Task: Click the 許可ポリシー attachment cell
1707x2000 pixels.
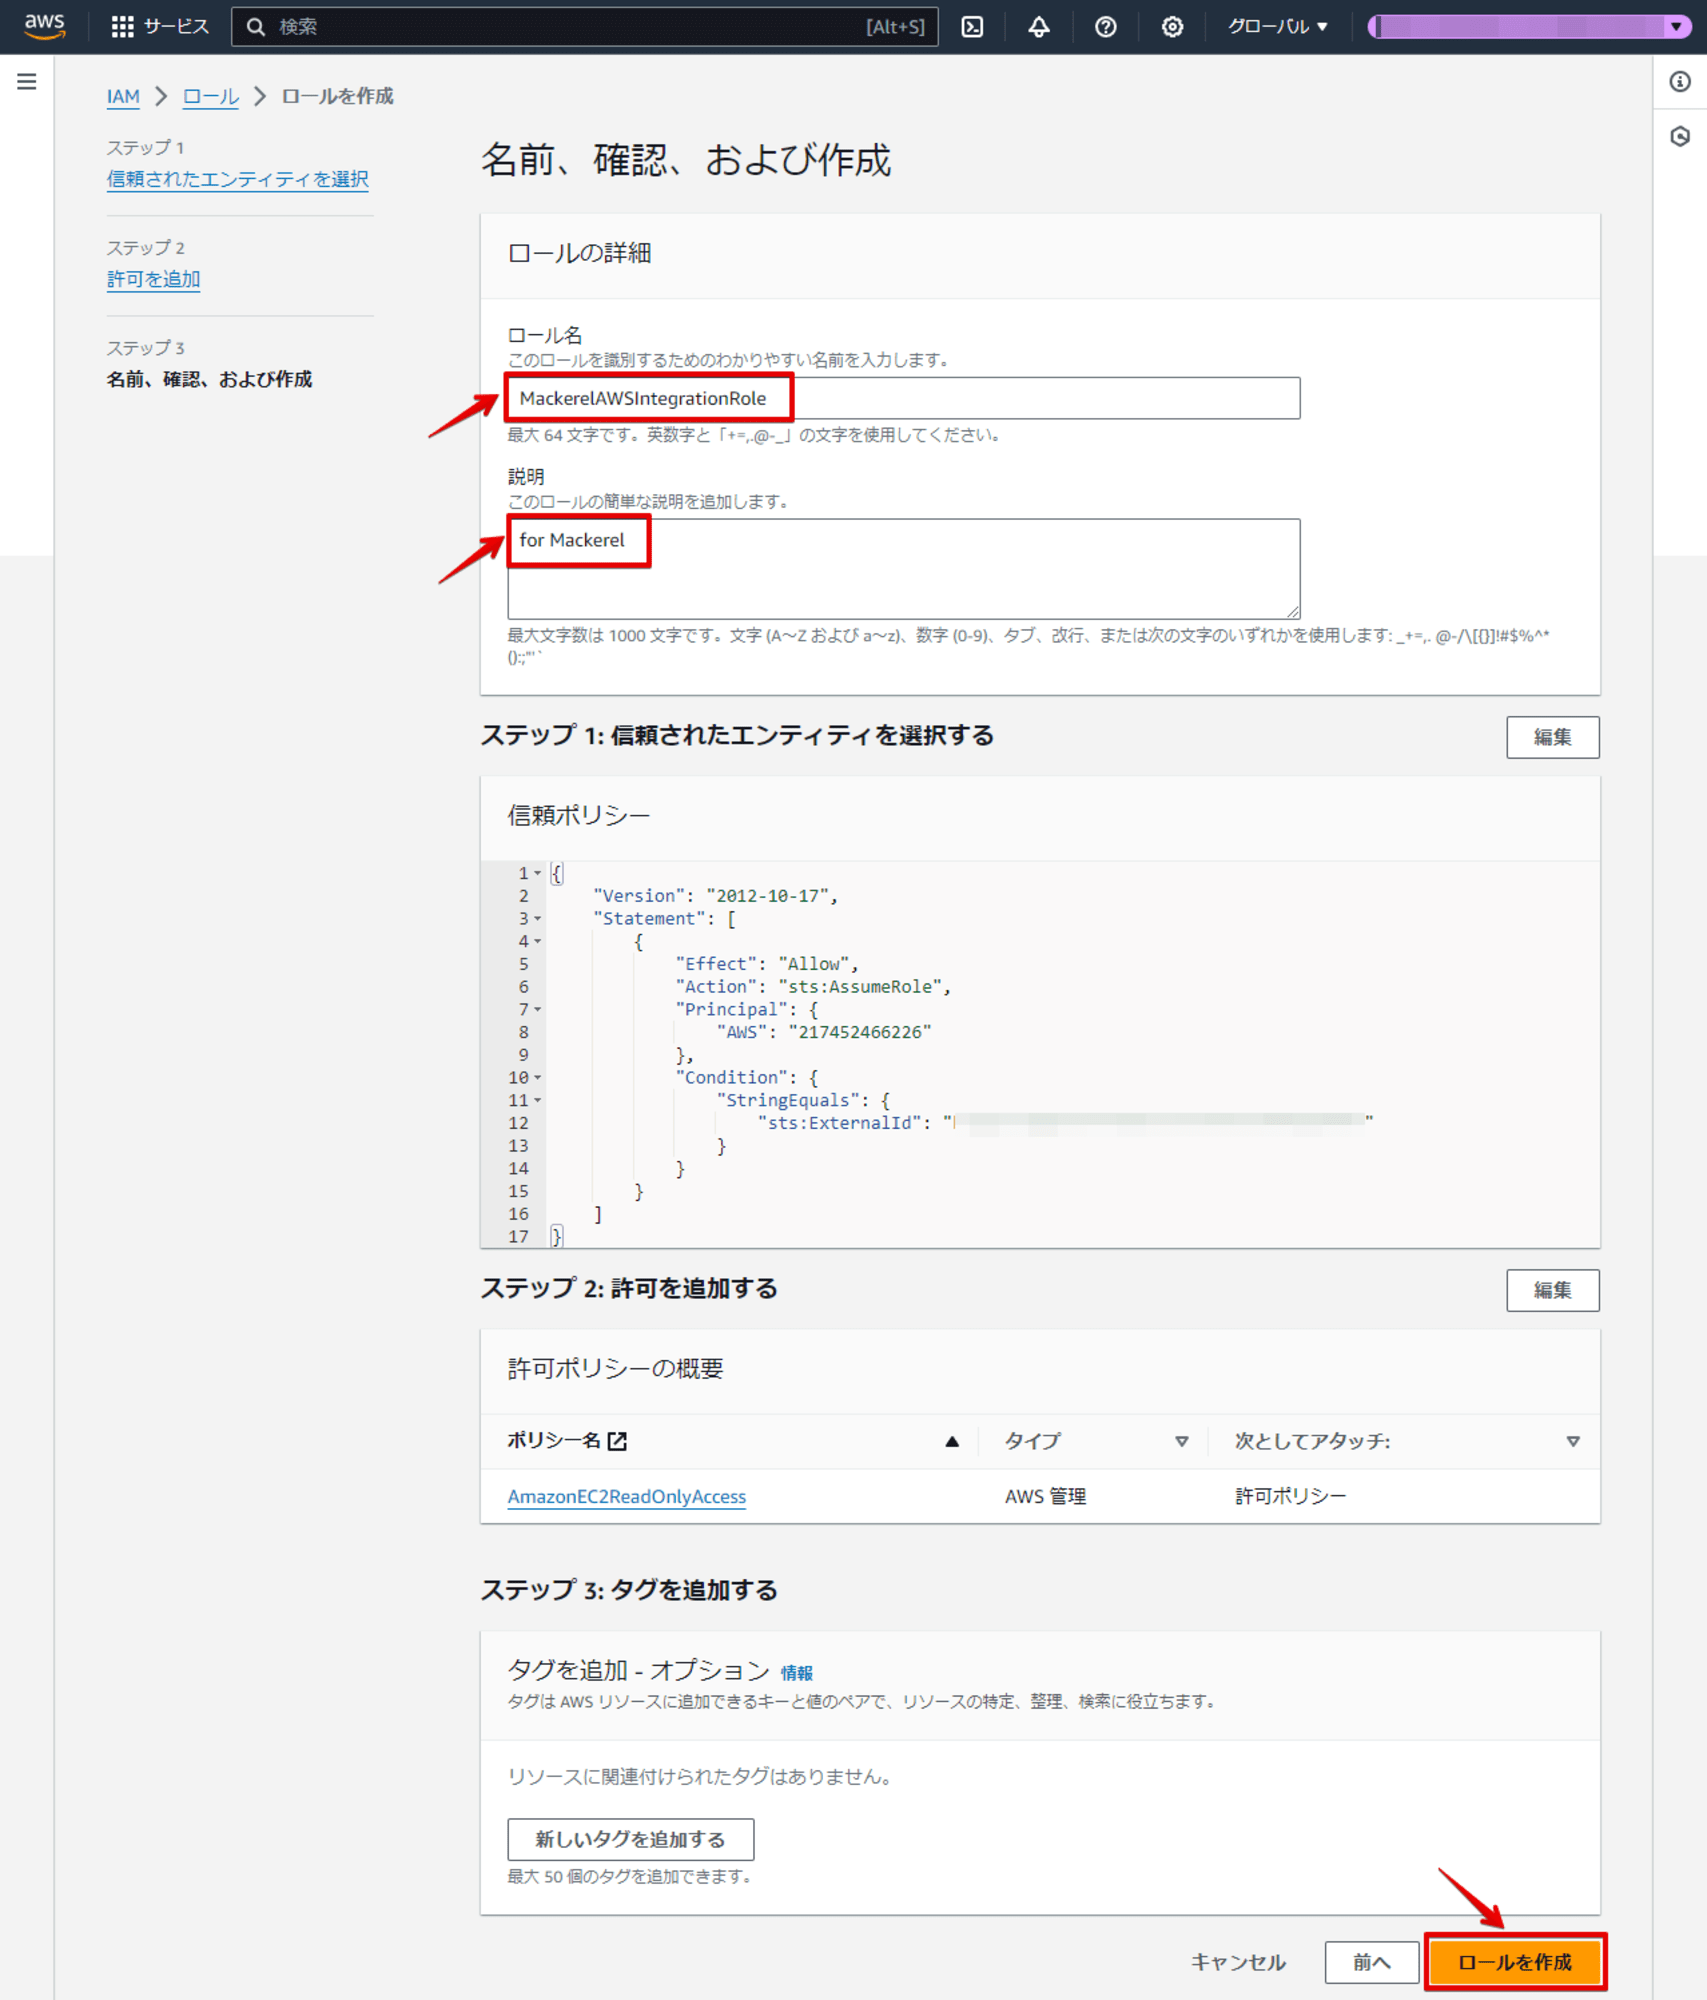Action: [1291, 1496]
